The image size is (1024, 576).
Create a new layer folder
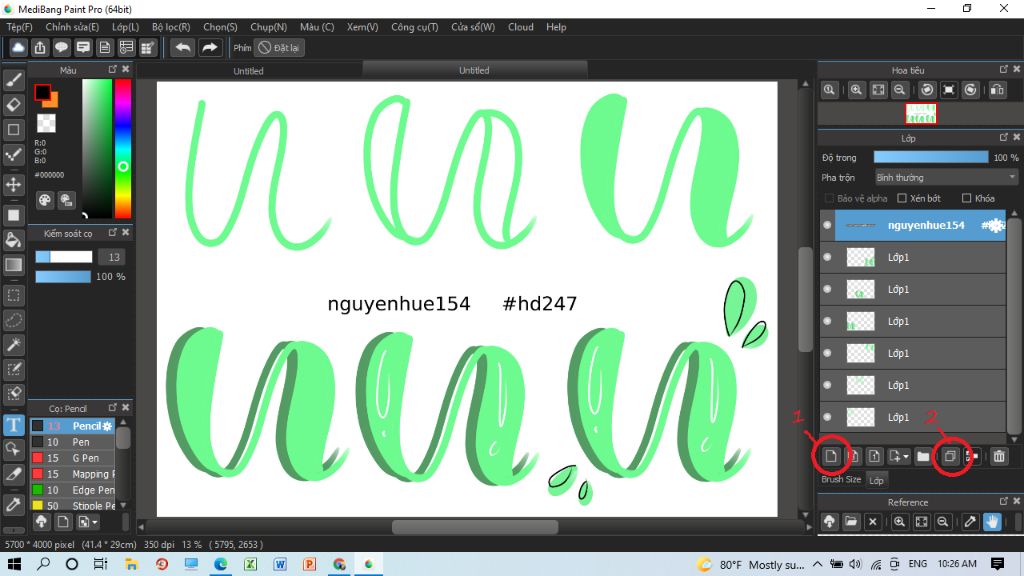coord(923,456)
